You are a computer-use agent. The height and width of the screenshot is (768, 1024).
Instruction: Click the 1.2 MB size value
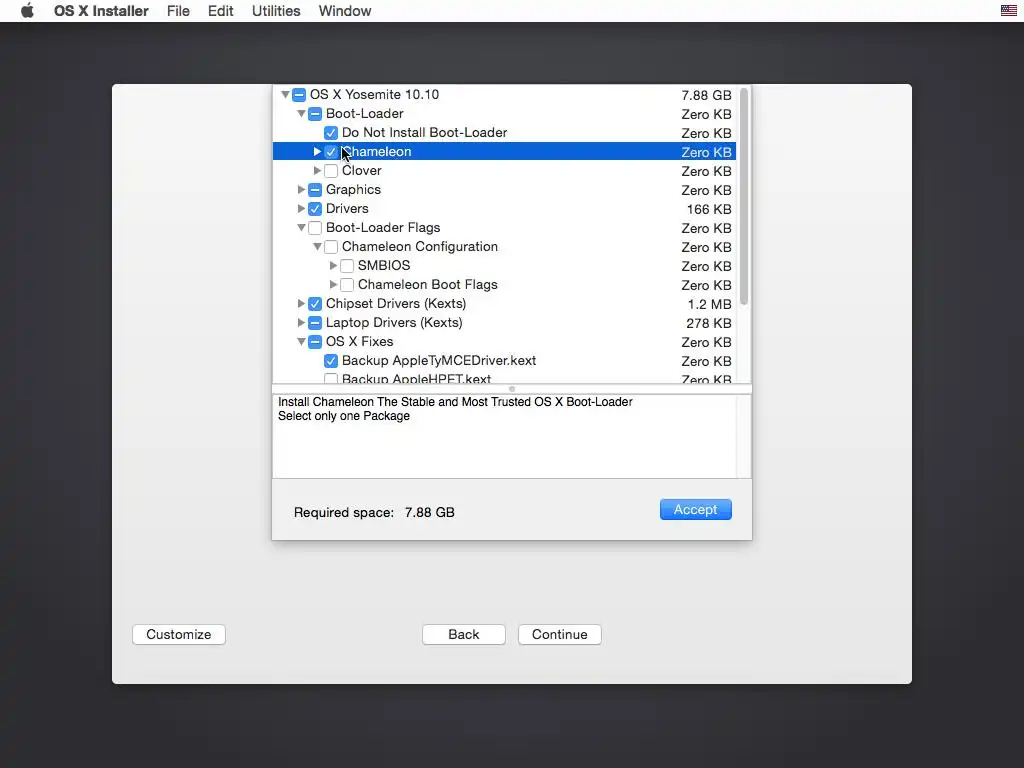(709, 304)
